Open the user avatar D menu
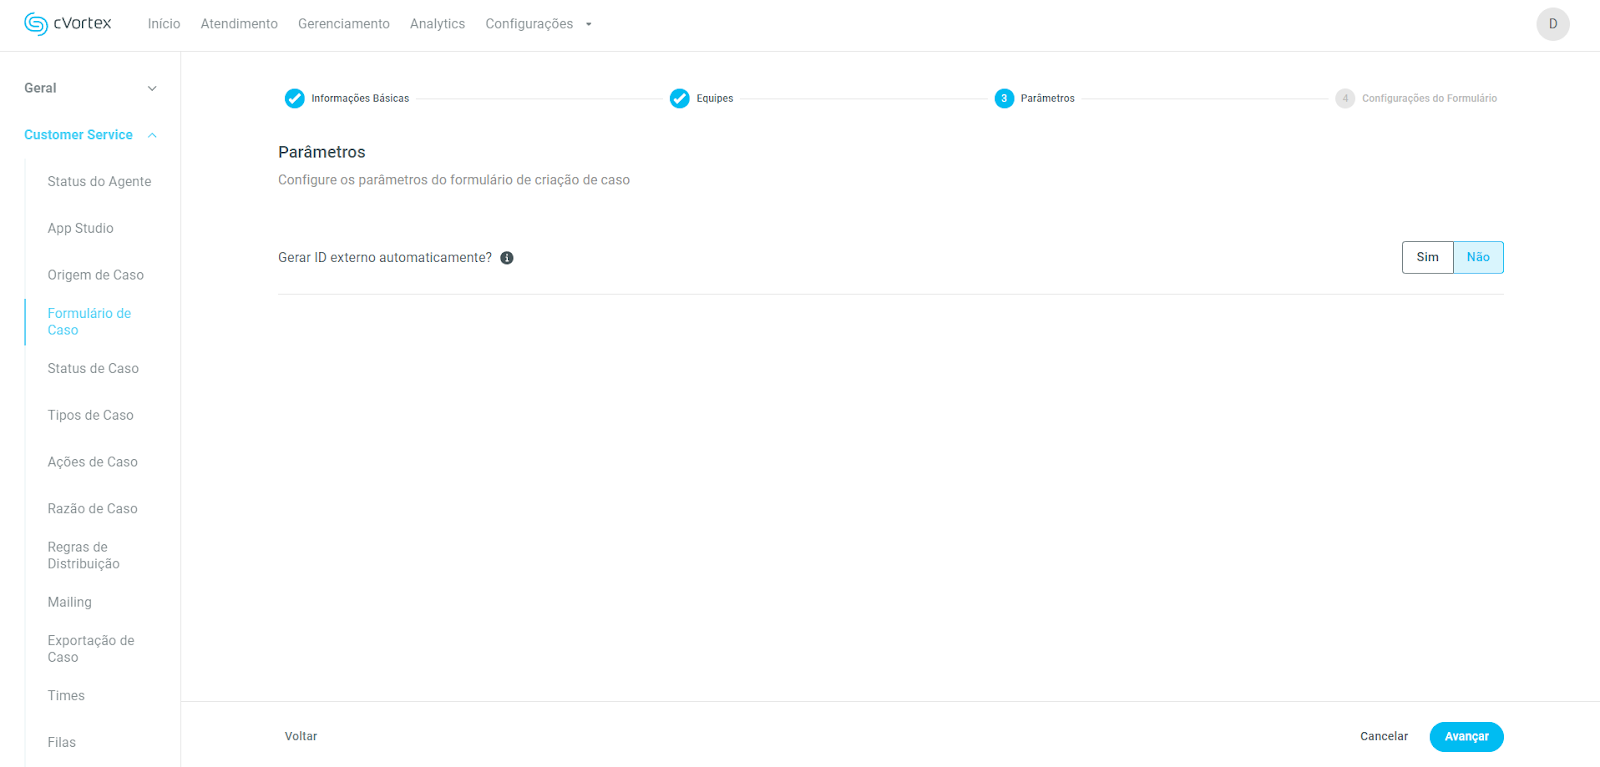Image resolution: width=1600 pixels, height=767 pixels. click(x=1552, y=24)
